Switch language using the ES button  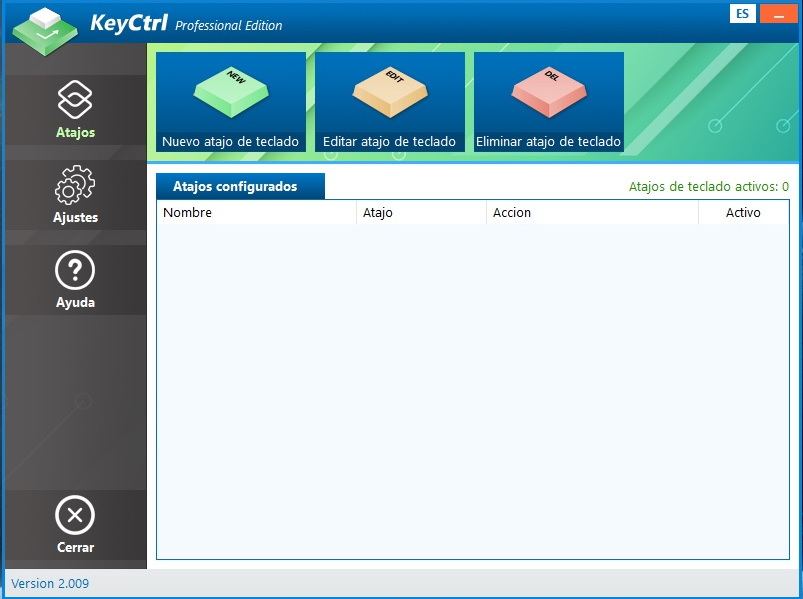point(743,14)
